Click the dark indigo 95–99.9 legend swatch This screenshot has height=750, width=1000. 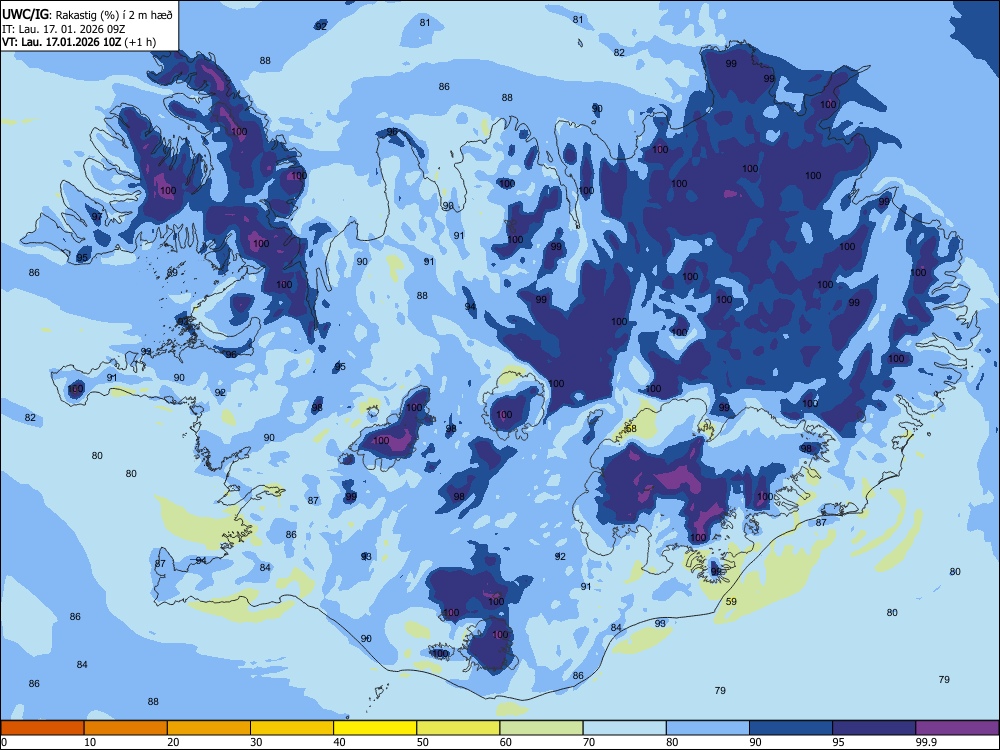coord(874,728)
